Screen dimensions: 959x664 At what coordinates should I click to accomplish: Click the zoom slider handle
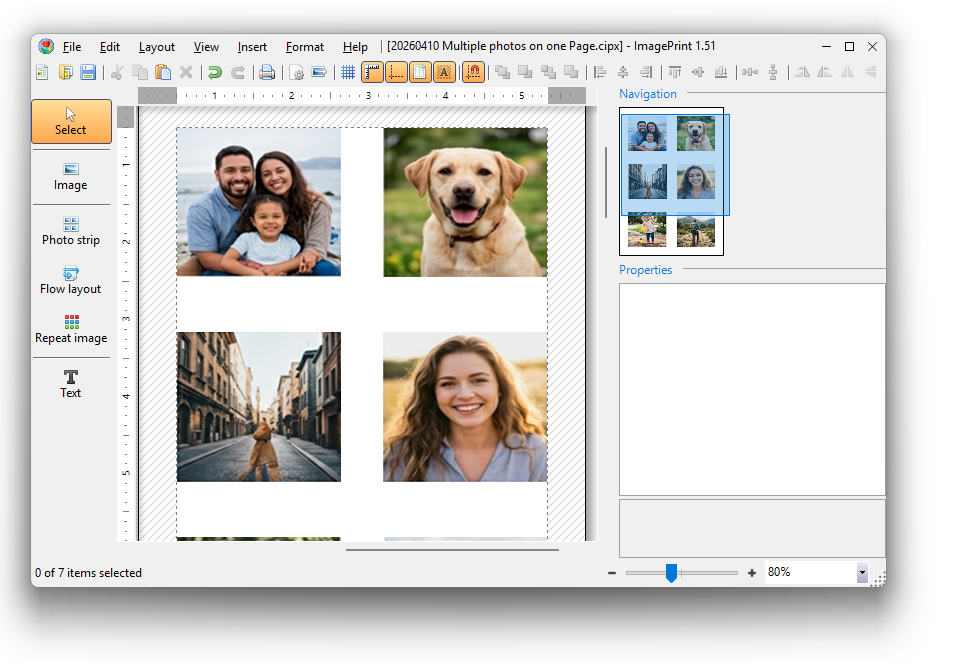click(x=671, y=572)
